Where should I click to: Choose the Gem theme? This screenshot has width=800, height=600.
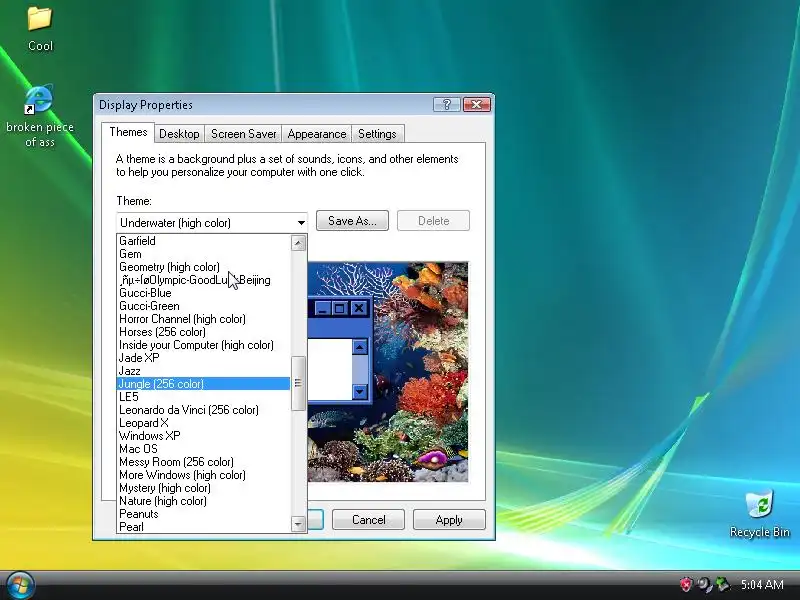coord(204,254)
